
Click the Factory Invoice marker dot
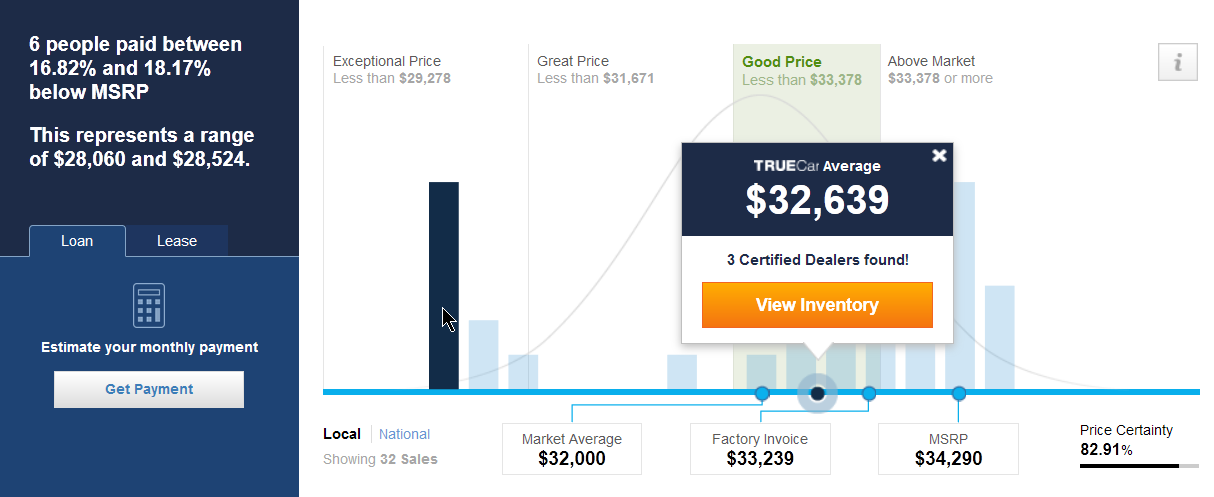point(869,393)
